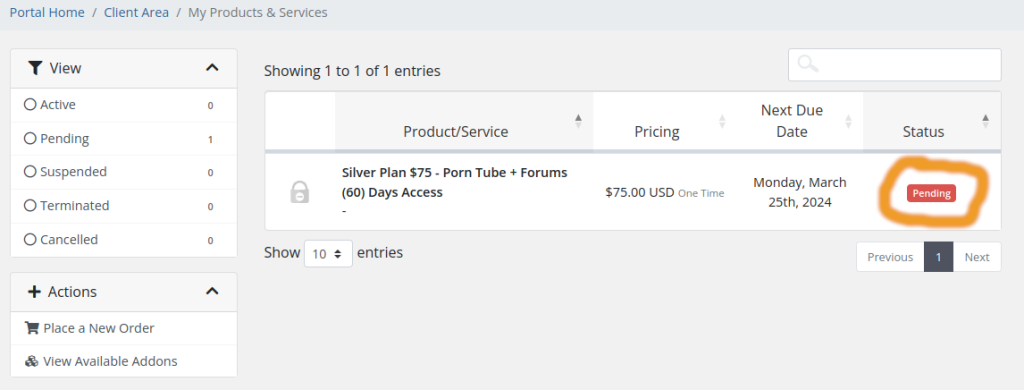This screenshot has height=390, width=1024.
Task: Select the Active filter radio button
Action: [29, 105]
